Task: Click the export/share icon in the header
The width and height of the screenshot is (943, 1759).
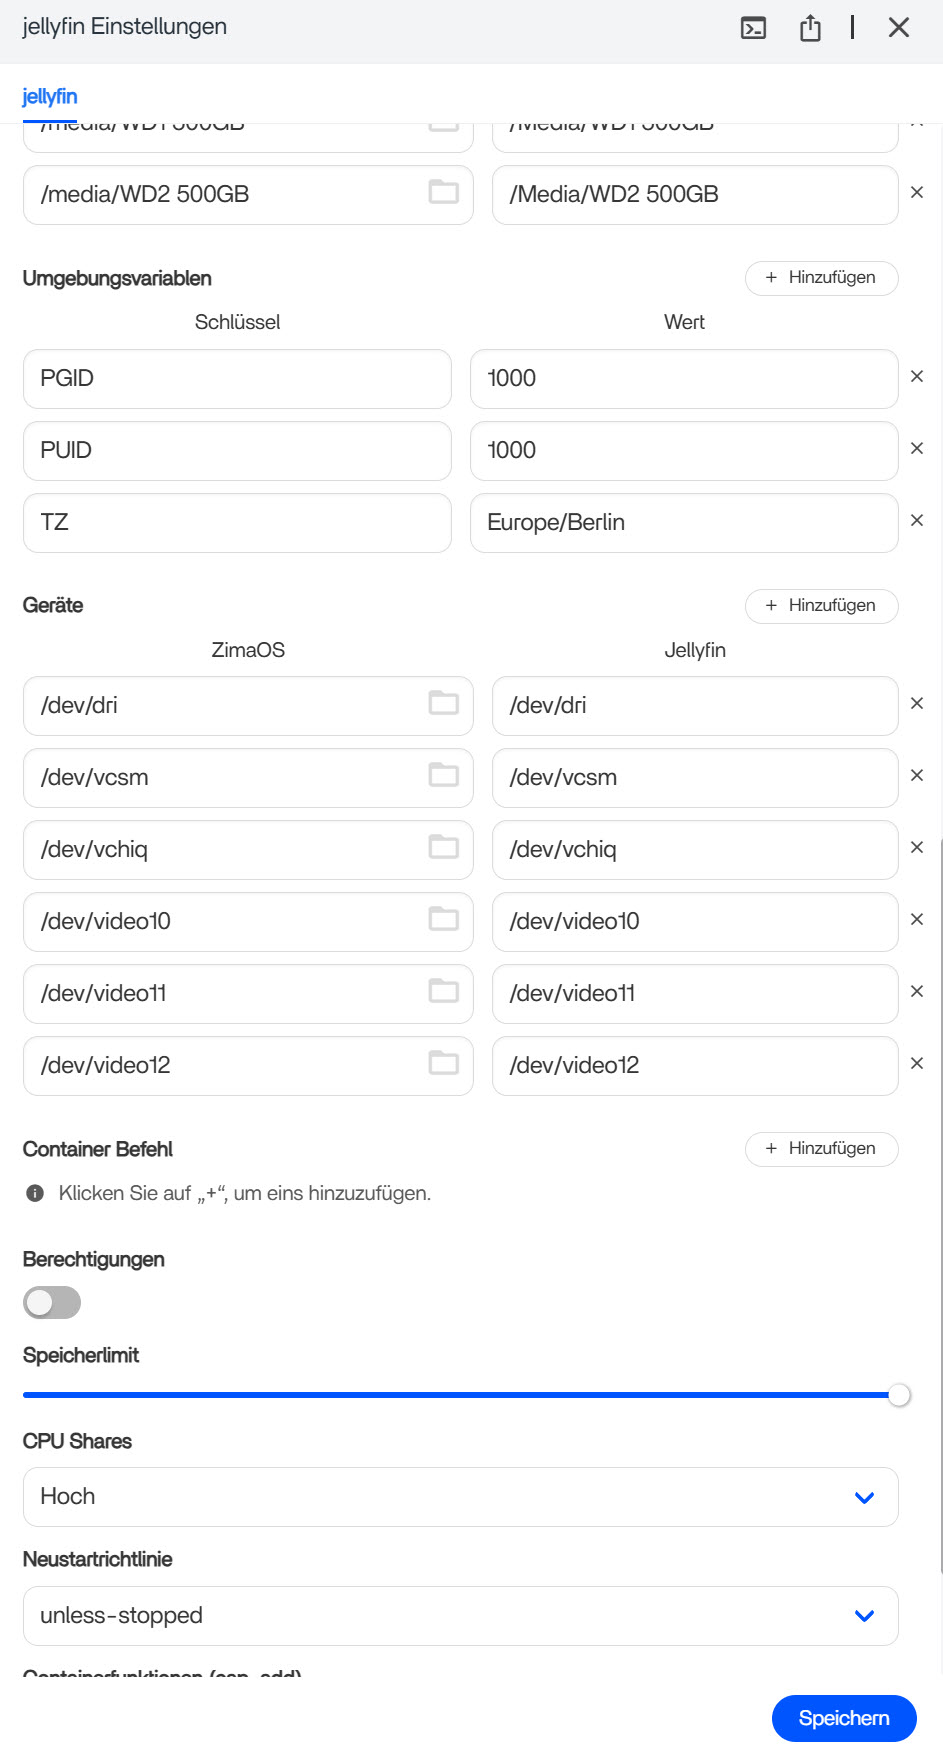Action: tap(810, 28)
